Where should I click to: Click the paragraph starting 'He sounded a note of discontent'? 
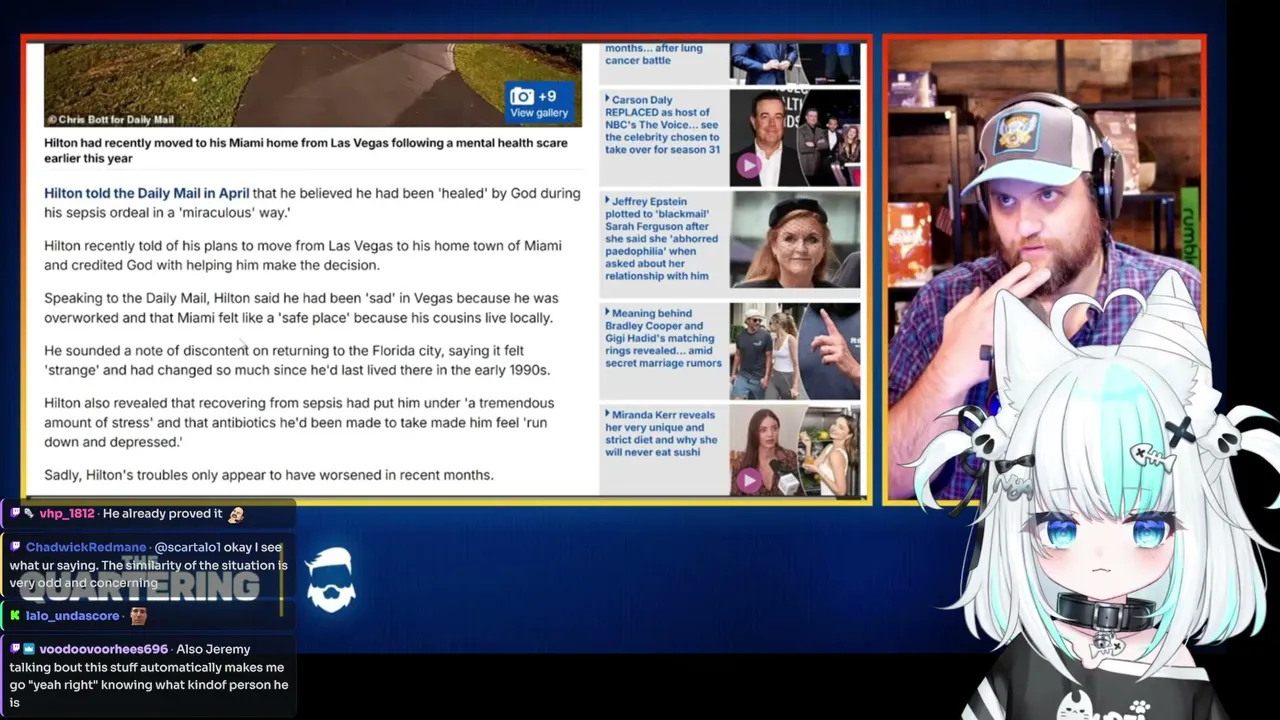click(x=297, y=360)
